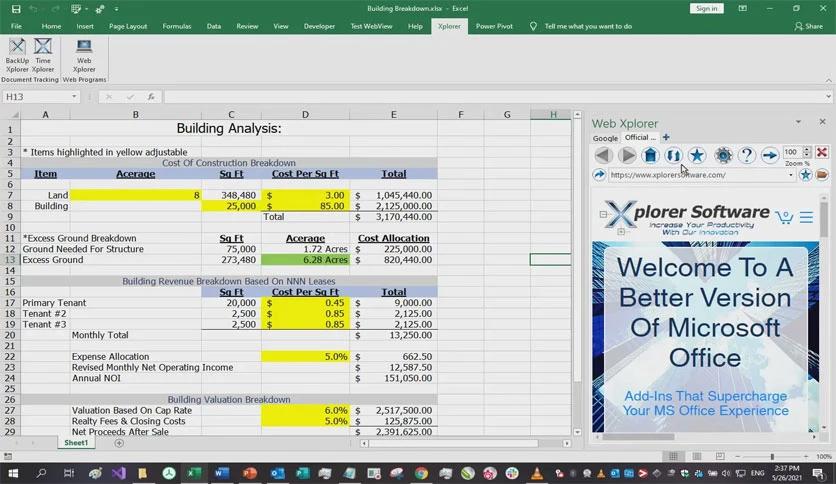Screen dimensions: 836x484
Task: Save the workbook from Quick Access toolbar
Action: (x=16, y=9)
